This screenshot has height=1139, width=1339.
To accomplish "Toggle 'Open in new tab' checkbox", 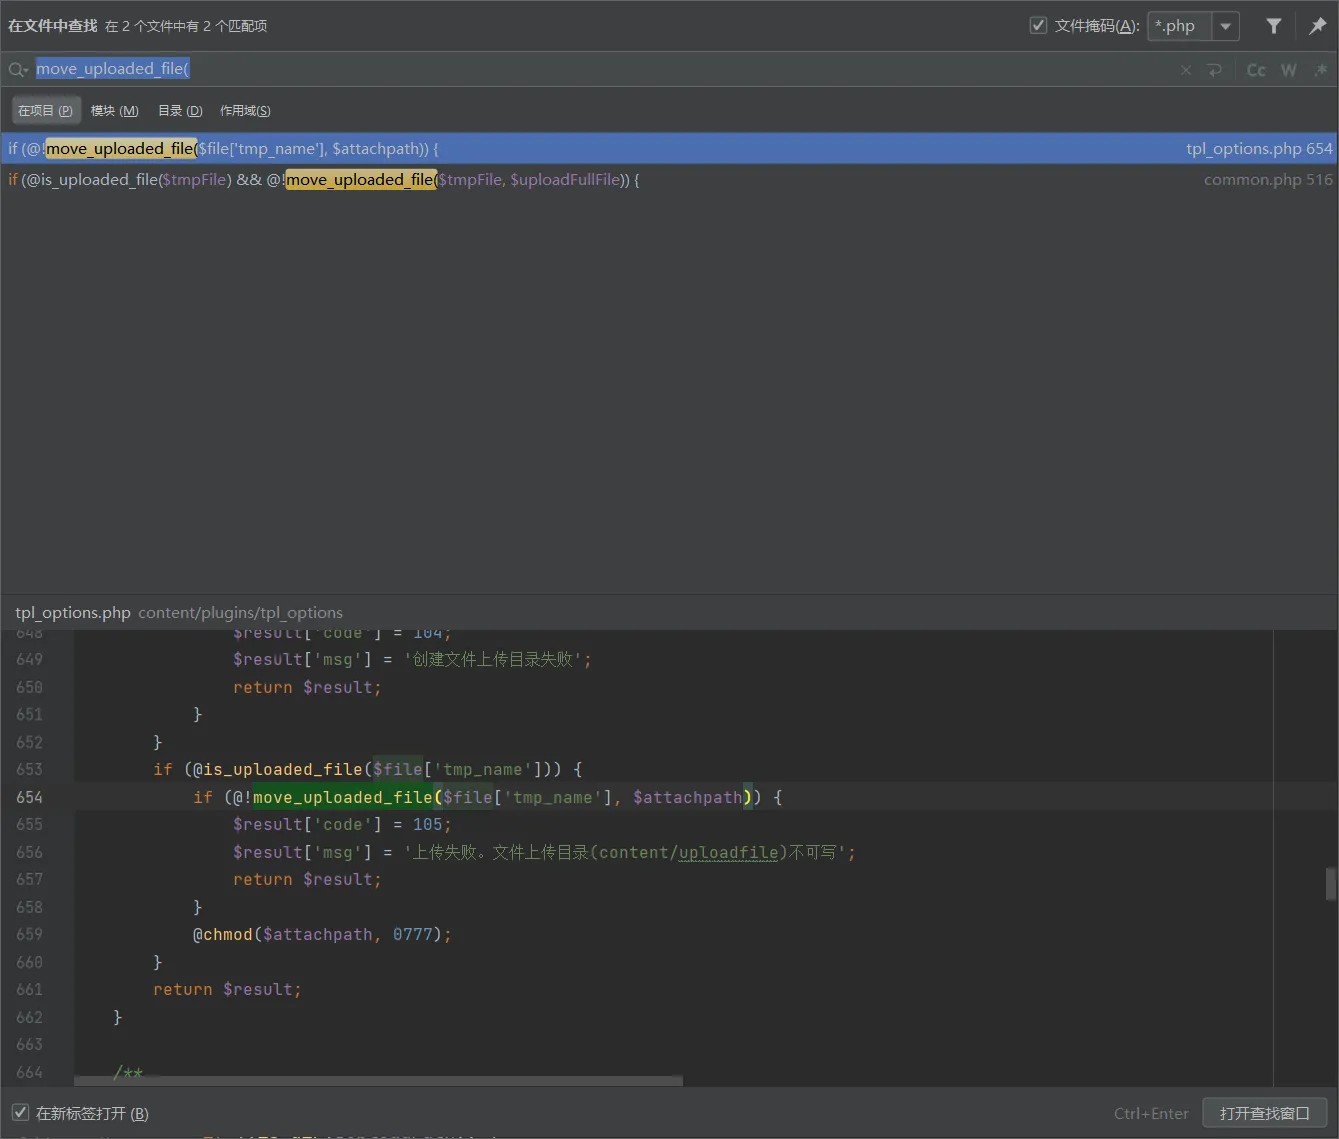I will [20, 1113].
